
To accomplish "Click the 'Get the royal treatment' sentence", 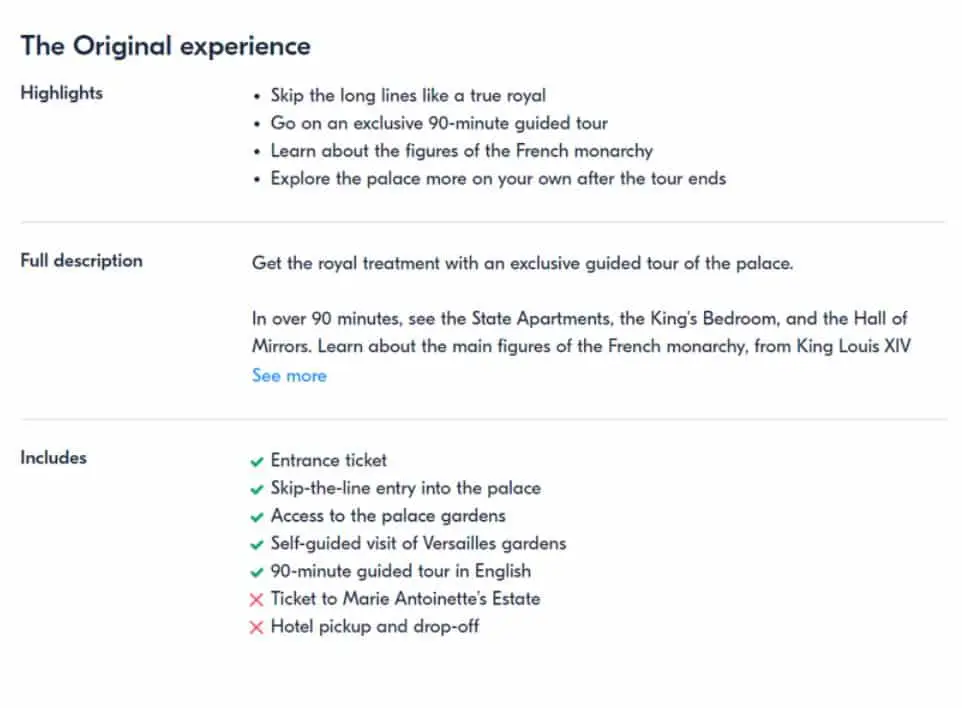I will (x=522, y=263).
